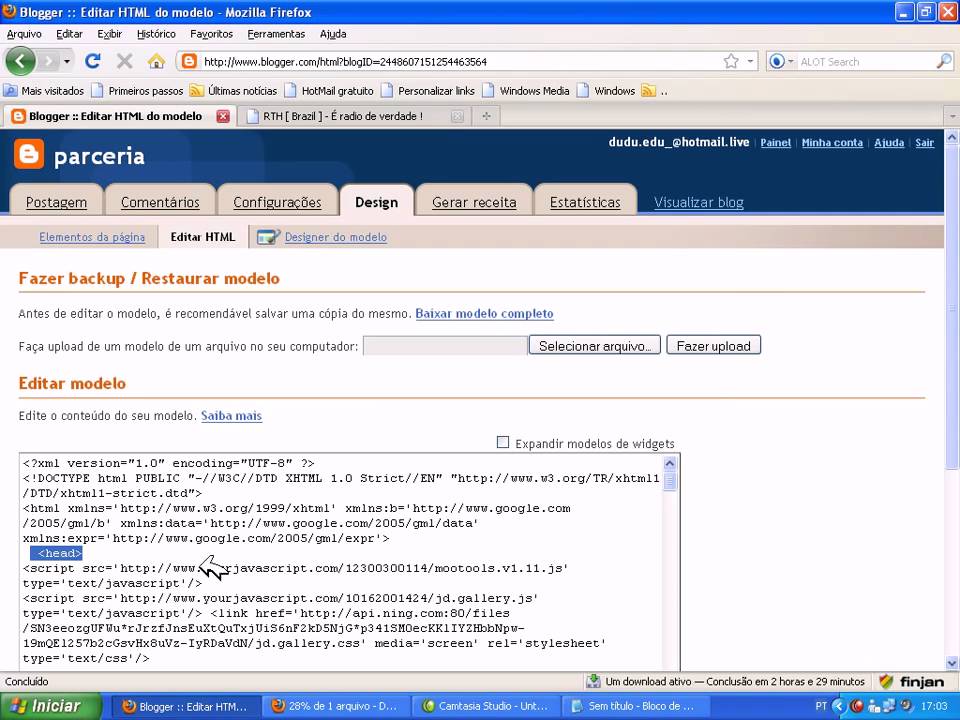Click the Blogger site icon in address bar
This screenshot has height=720, width=960.
pyautogui.click(x=190, y=61)
